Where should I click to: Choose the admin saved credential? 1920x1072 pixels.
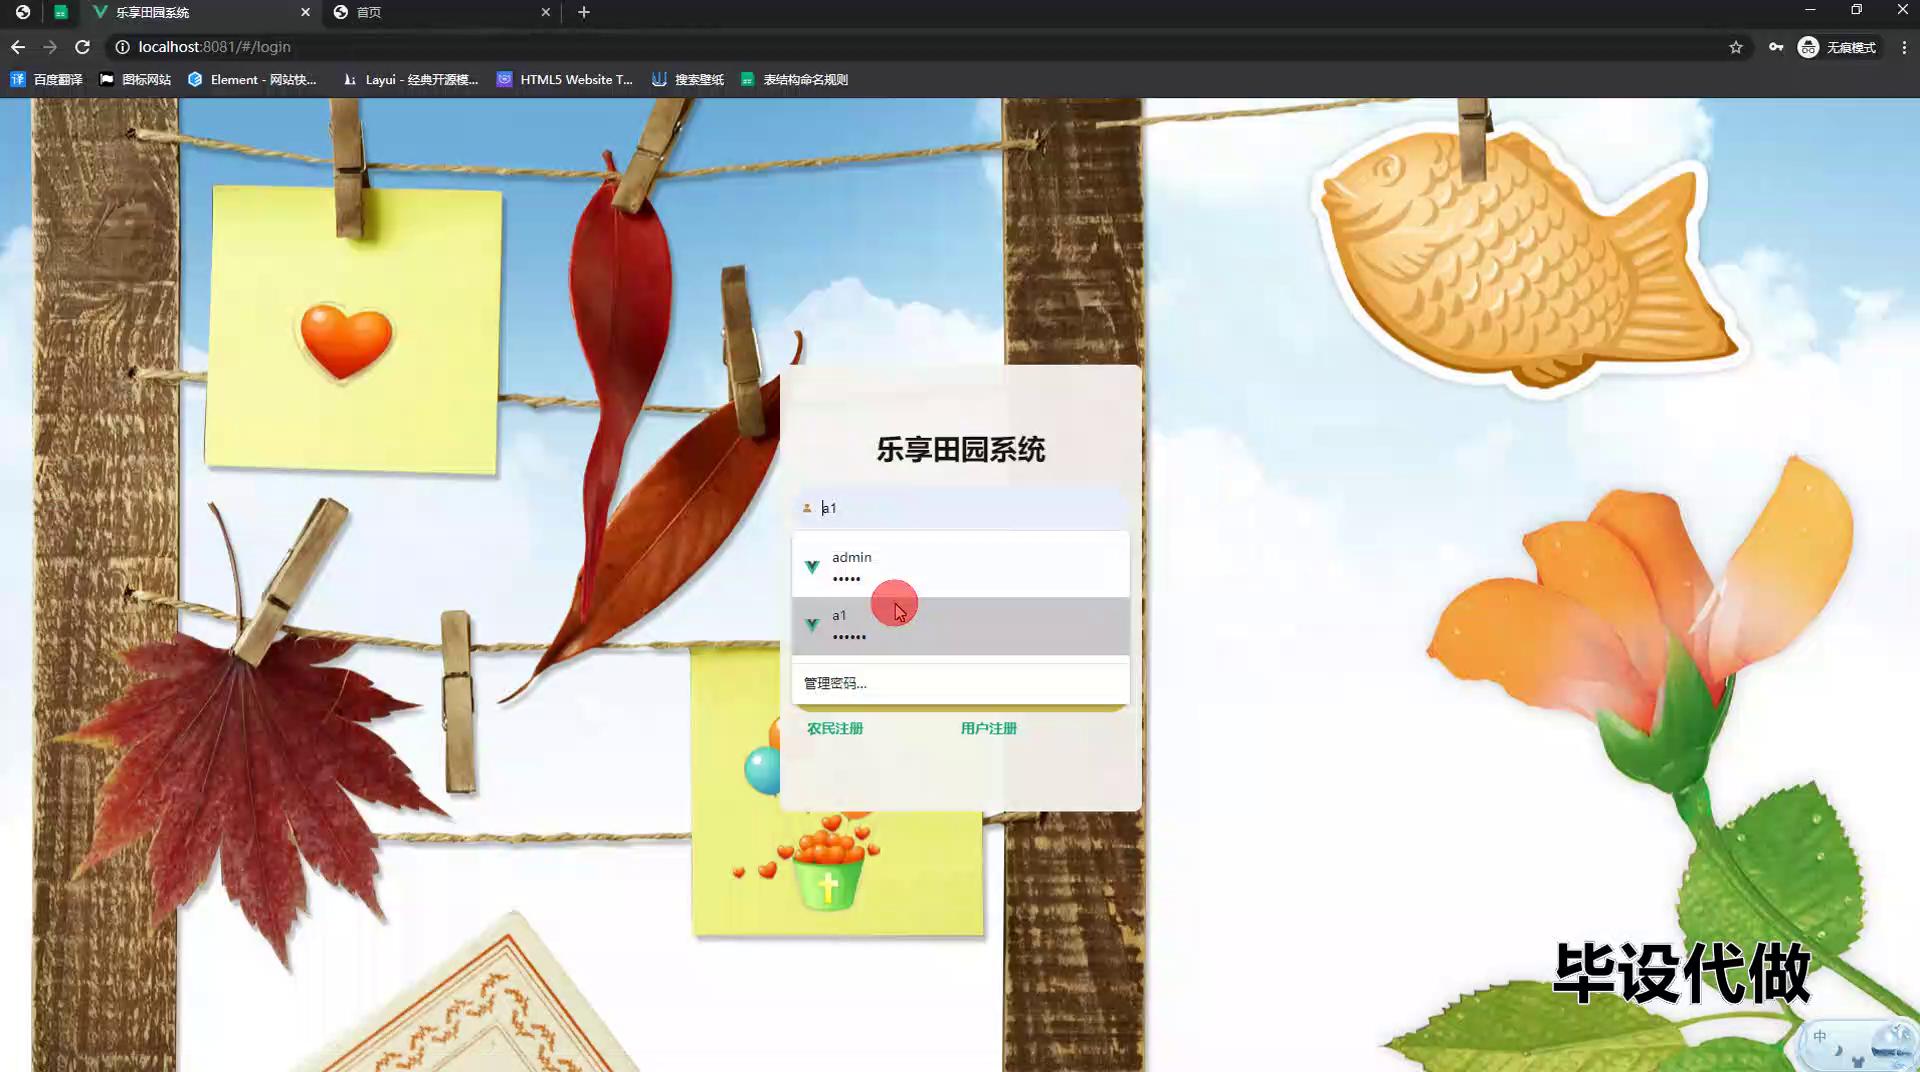click(x=960, y=567)
